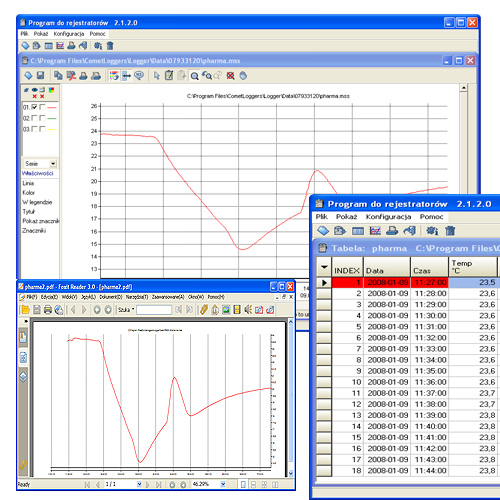Open Narzędzia(T) menu in Foxit Reader
This screenshot has height=500, width=500.
pos(137,297)
